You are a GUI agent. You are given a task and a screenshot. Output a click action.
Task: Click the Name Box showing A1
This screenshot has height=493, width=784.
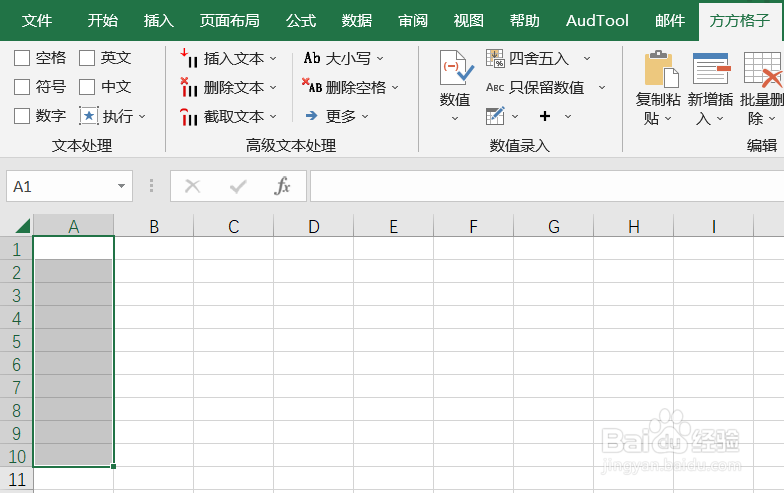[60, 186]
